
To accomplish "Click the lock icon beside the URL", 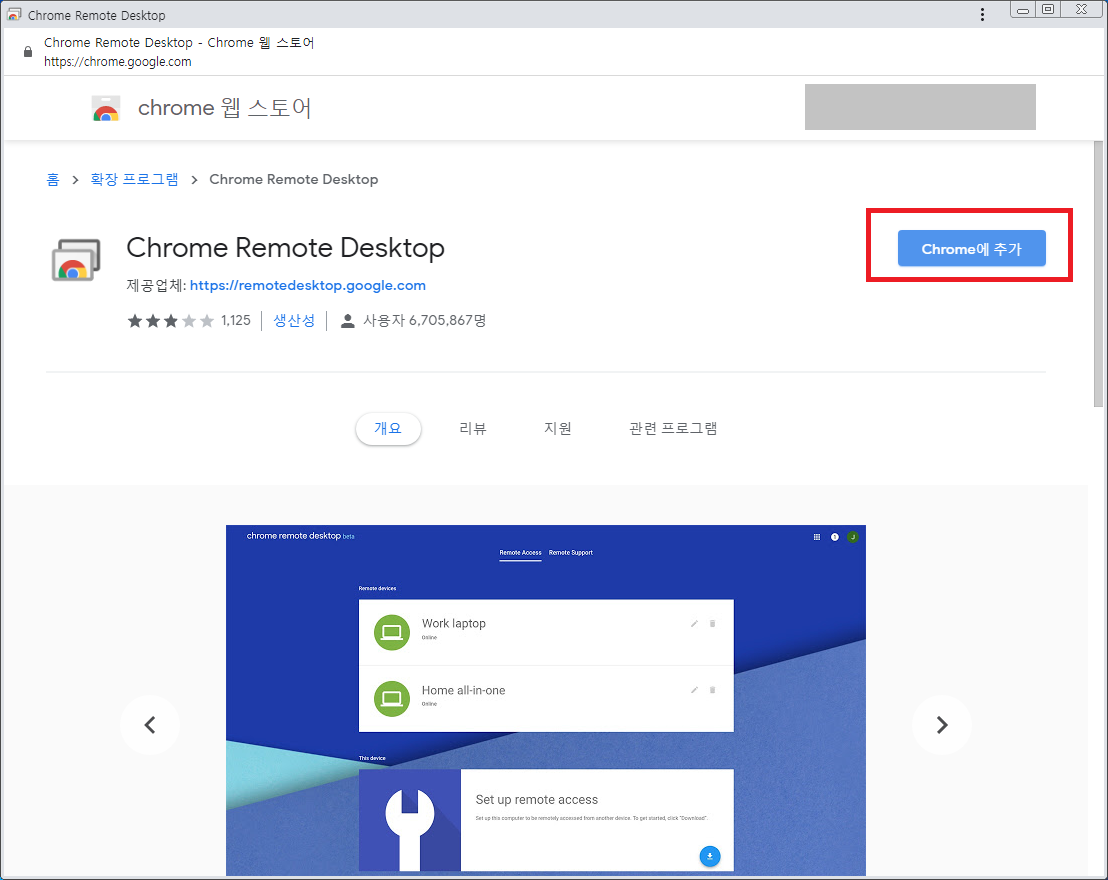I will point(28,52).
